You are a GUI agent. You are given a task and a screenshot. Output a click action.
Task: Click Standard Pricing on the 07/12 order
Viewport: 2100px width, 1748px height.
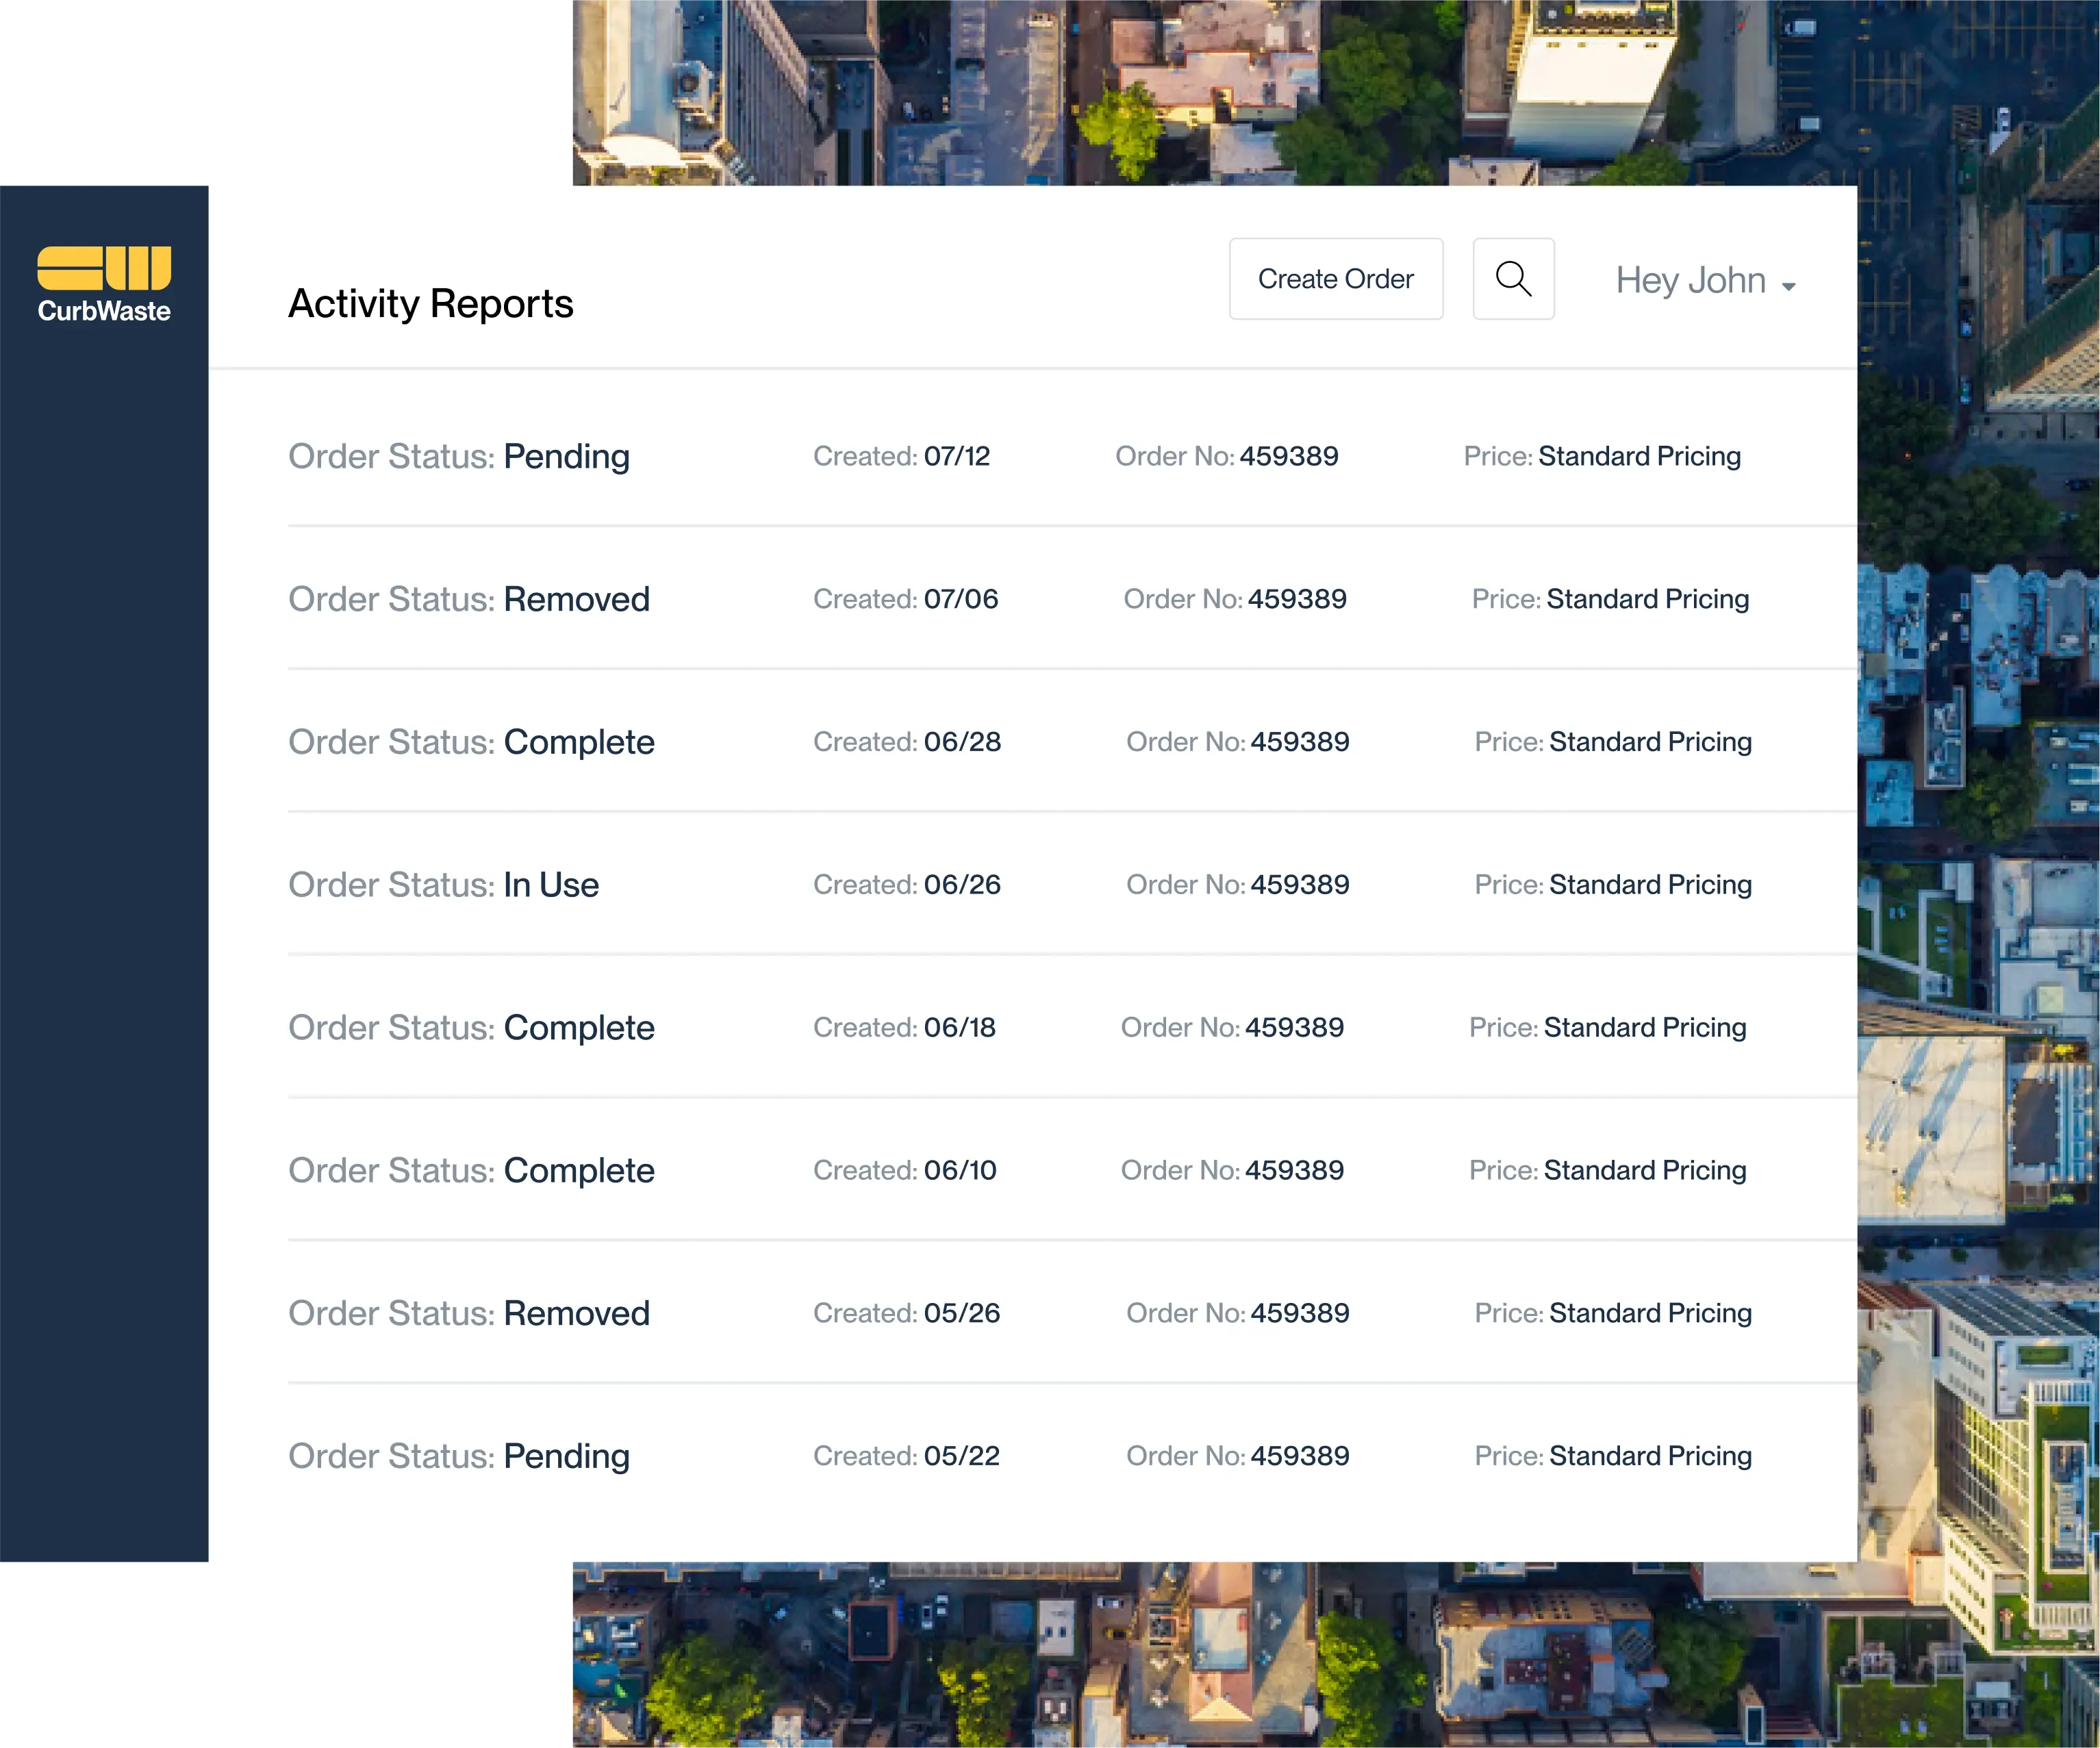click(1639, 456)
